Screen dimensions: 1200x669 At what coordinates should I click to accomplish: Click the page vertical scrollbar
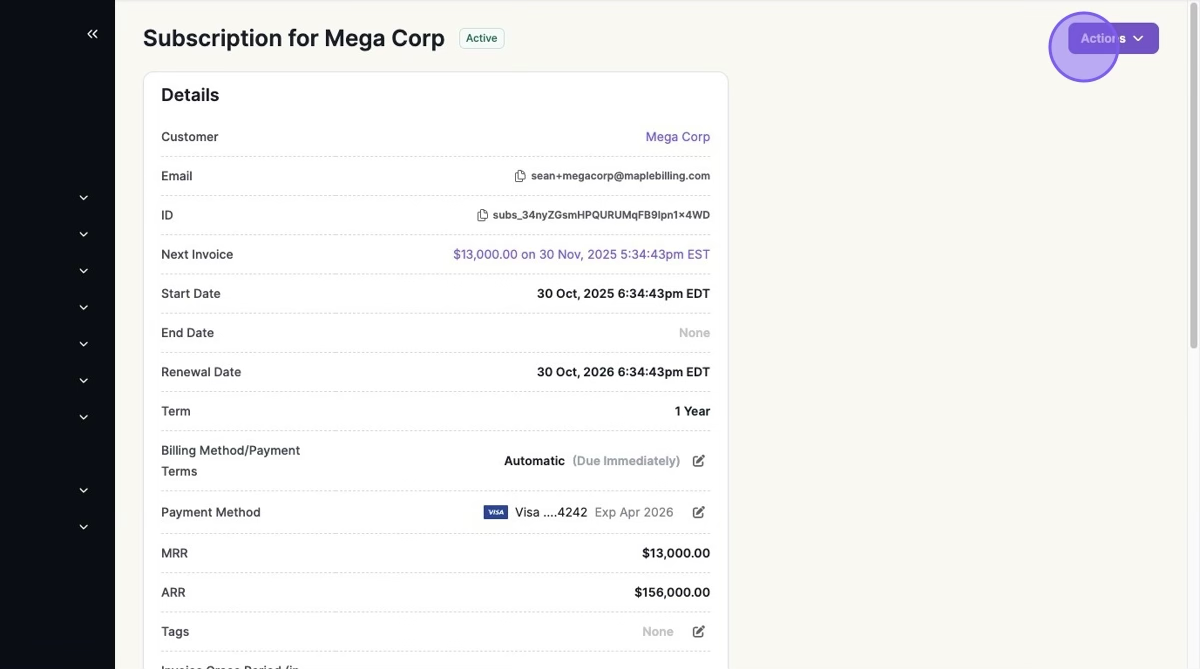pos(1193,180)
